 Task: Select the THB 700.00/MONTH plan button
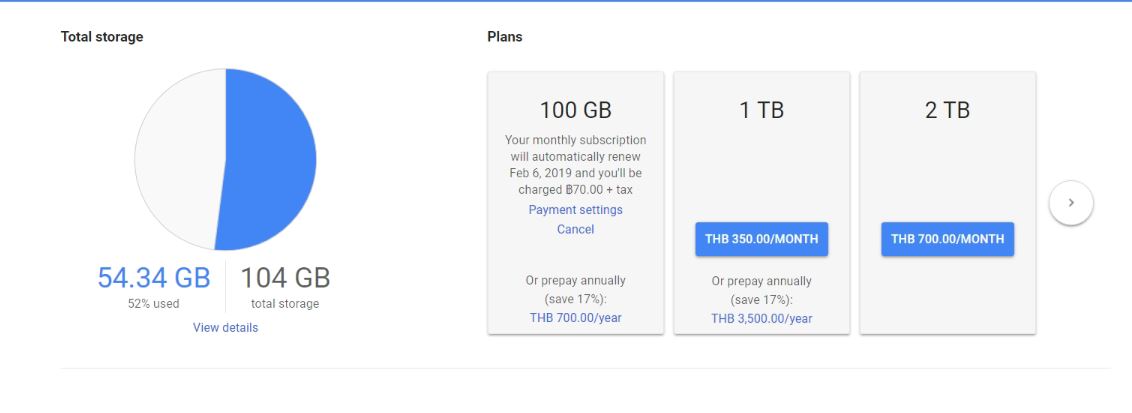tap(947, 240)
